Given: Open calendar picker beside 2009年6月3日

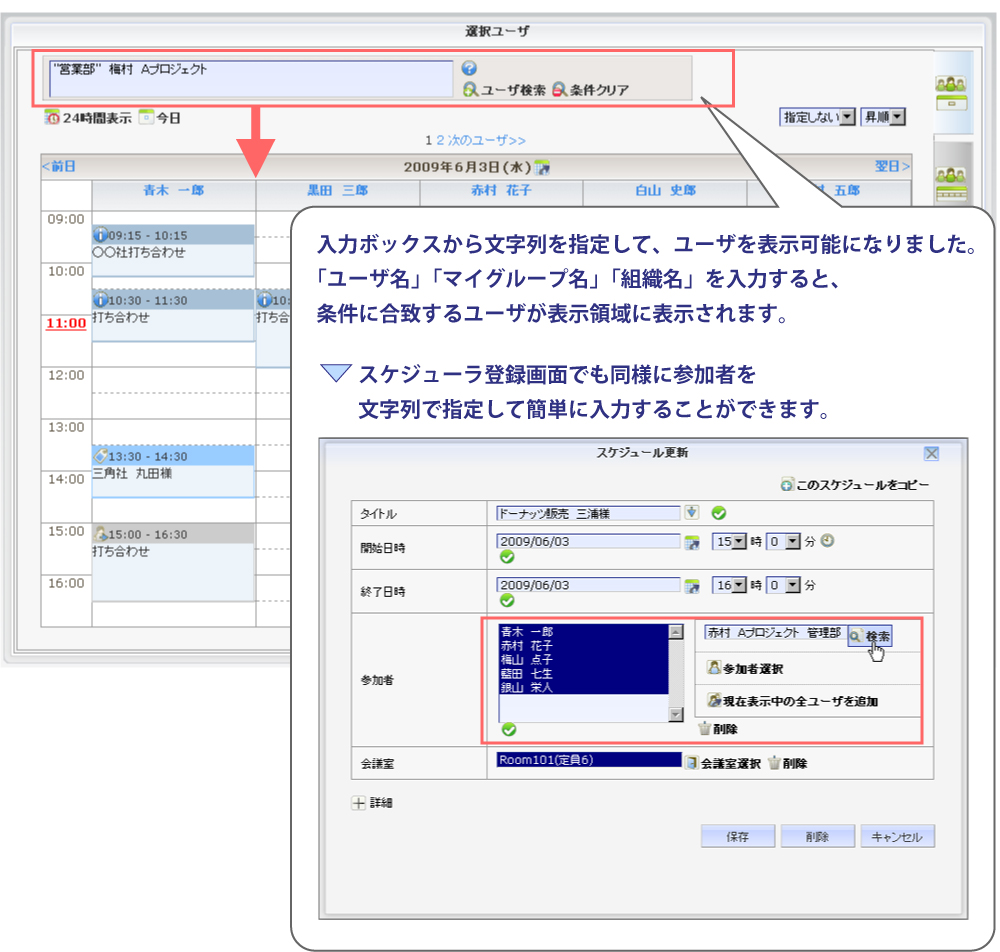Looking at the screenshot, I should tap(541, 168).
